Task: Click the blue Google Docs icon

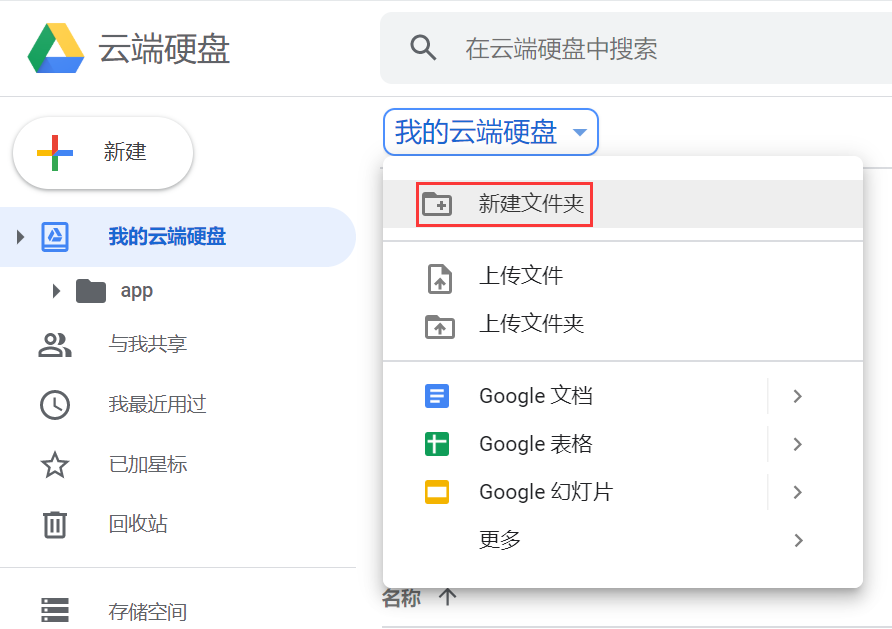Action: pyautogui.click(x=437, y=396)
